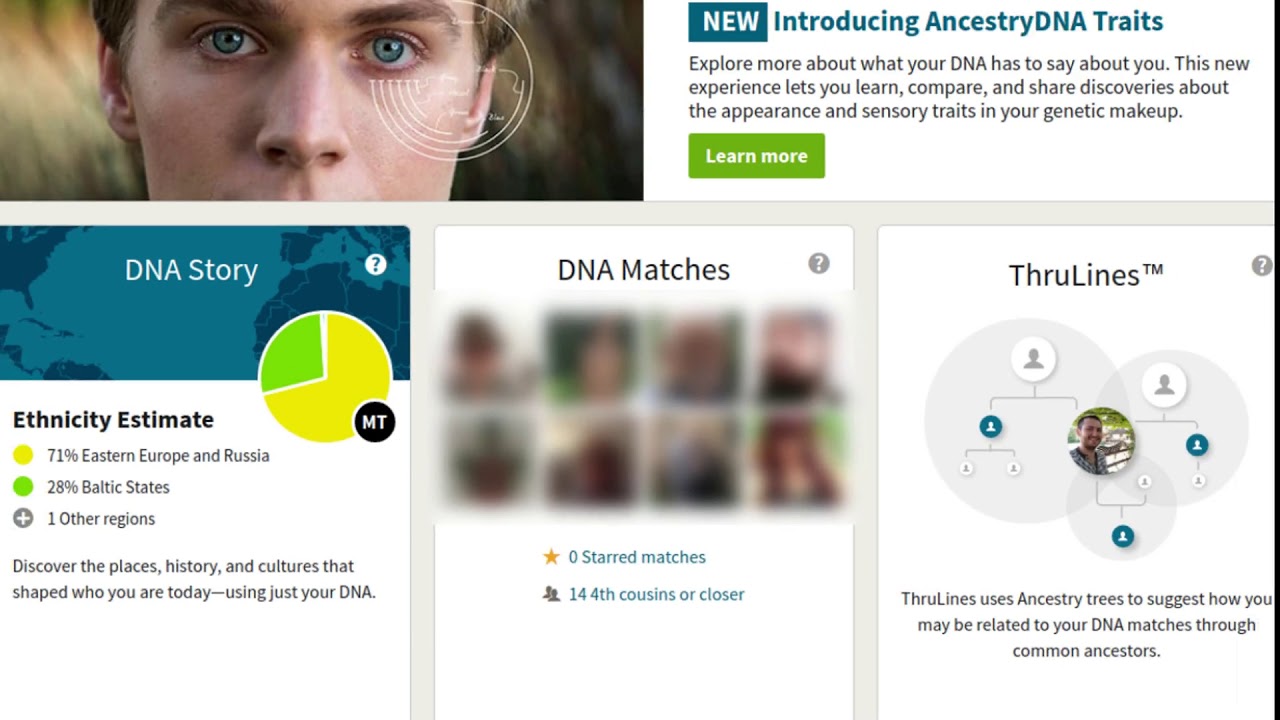Expand the 1 Other regions plus icon

point(23,518)
